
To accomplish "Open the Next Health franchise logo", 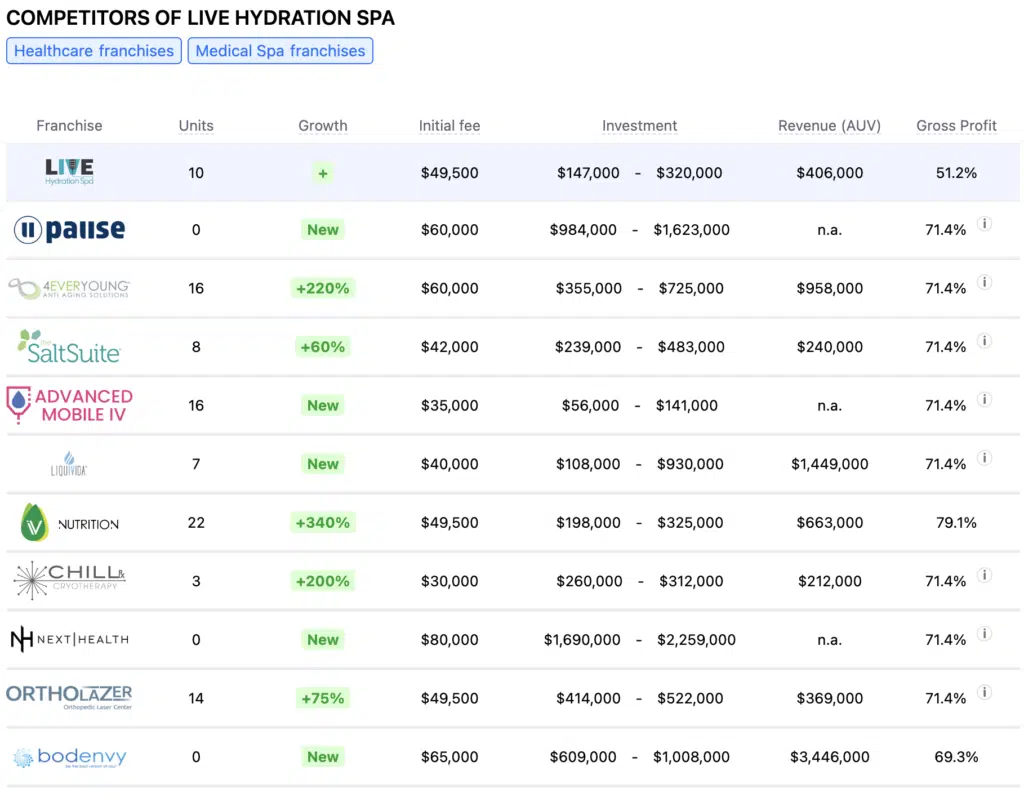I will pyautogui.click(x=69, y=639).
